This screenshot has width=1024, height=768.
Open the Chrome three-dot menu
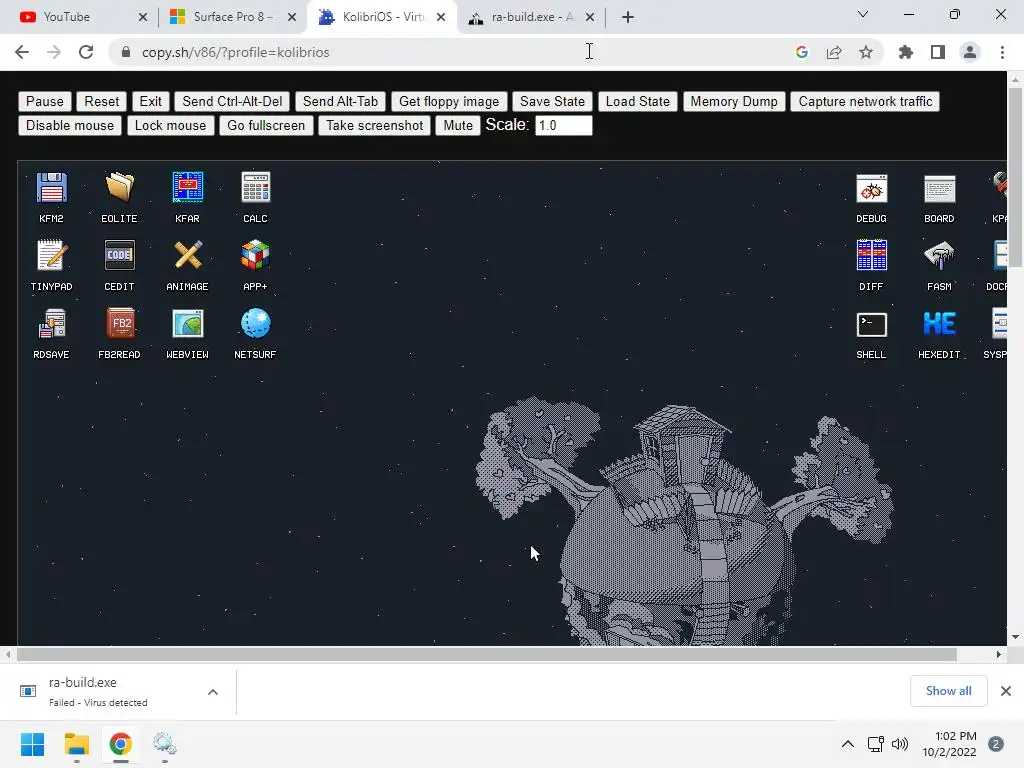(1002, 52)
